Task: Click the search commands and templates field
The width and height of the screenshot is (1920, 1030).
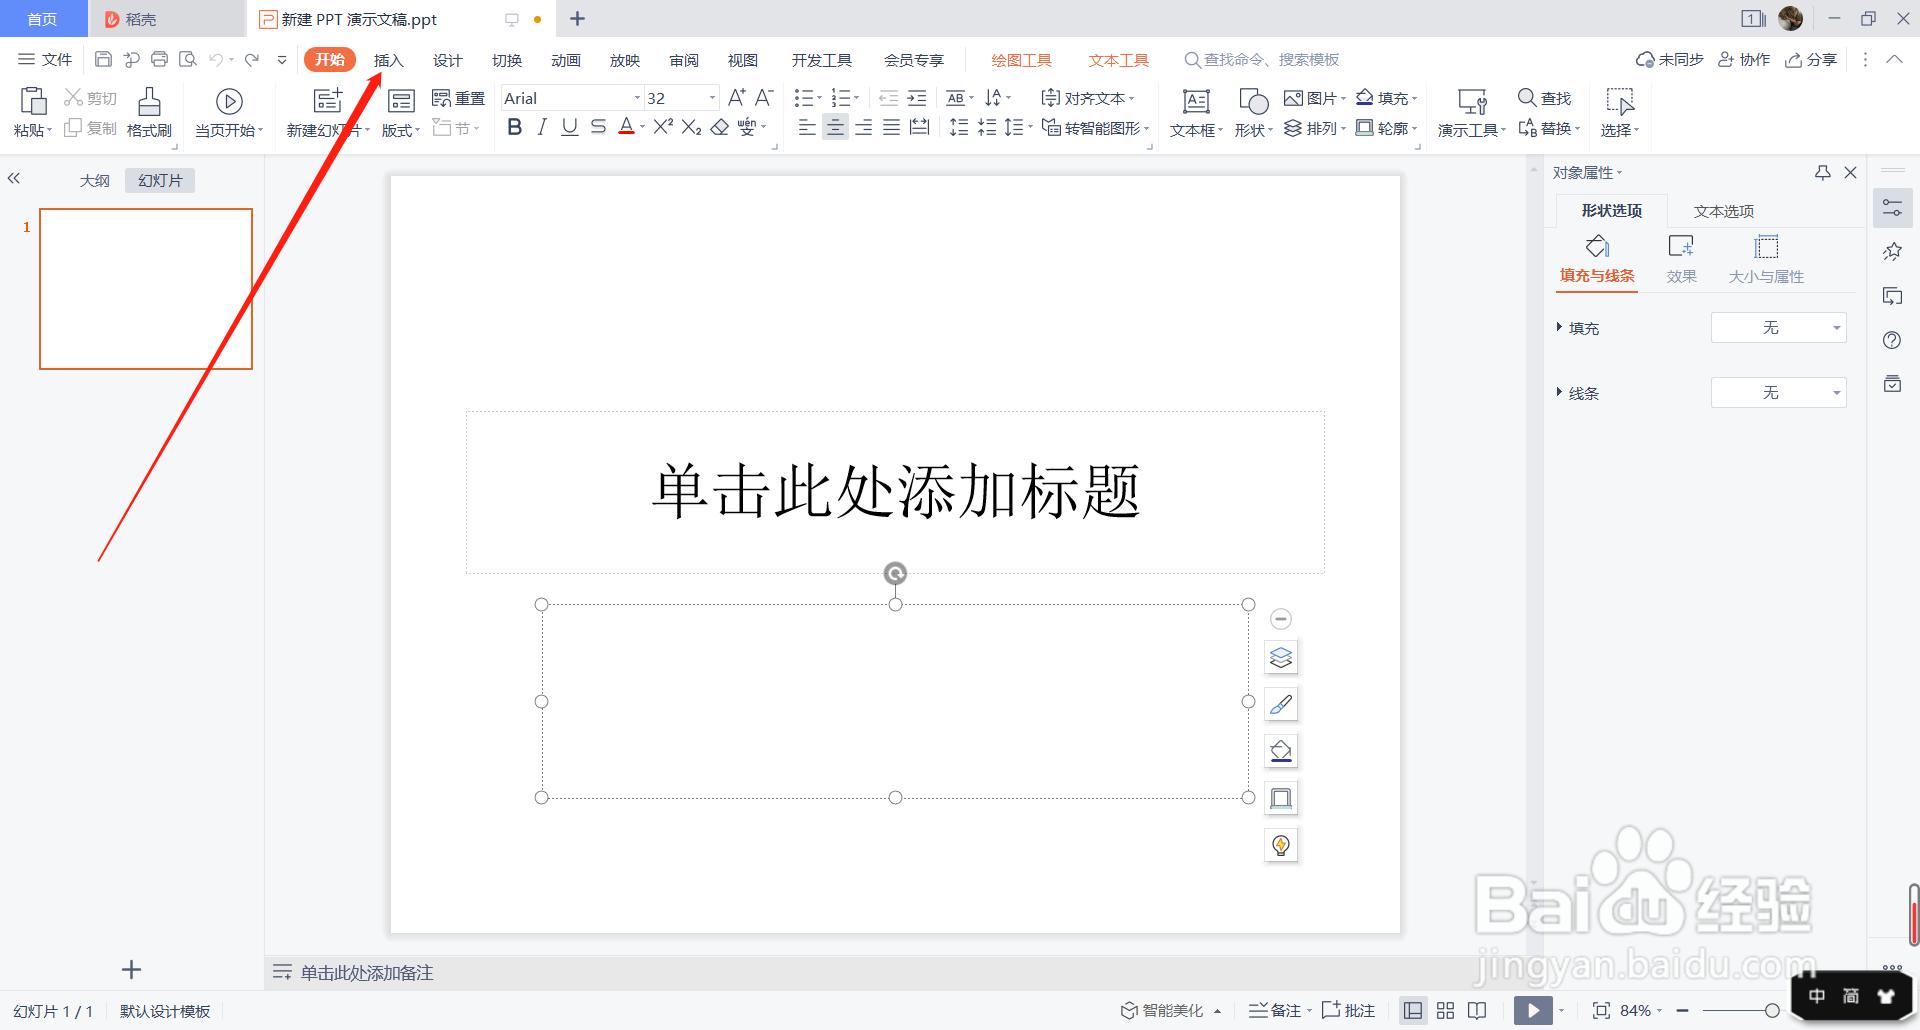Action: [1262, 60]
